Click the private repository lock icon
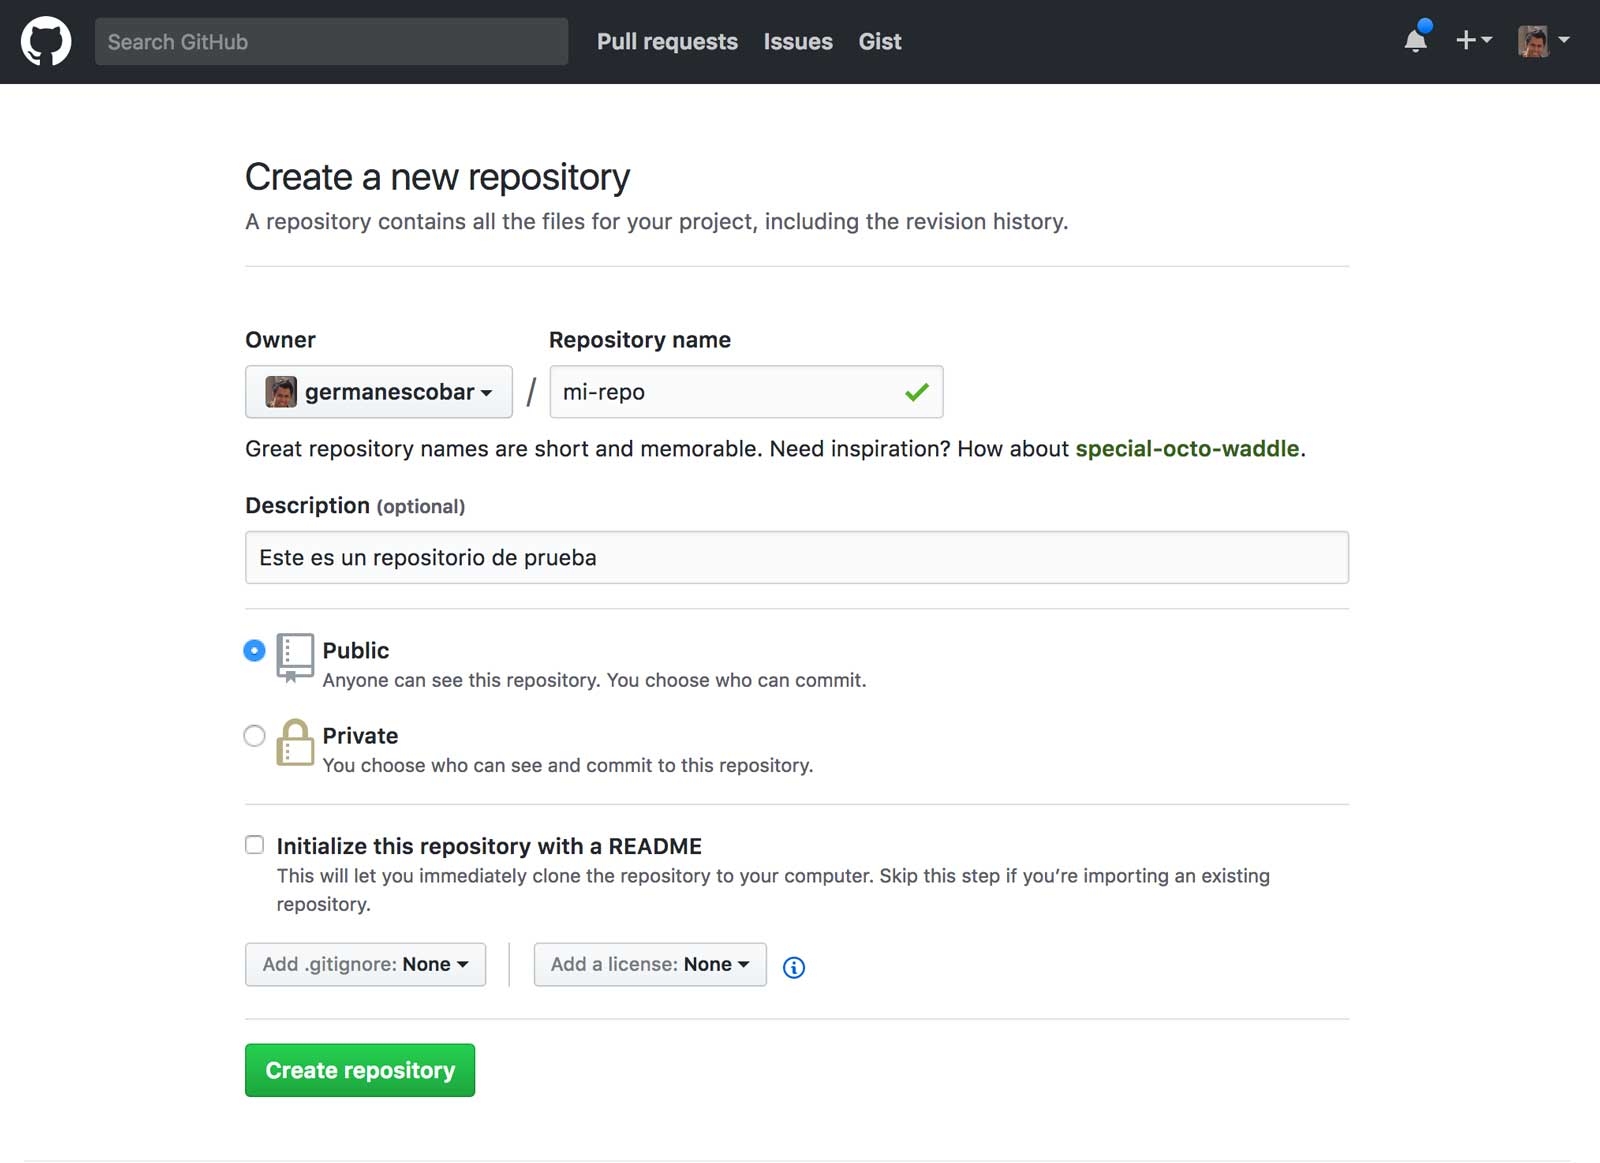This screenshot has height=1163, width=1600. [295, 743]
